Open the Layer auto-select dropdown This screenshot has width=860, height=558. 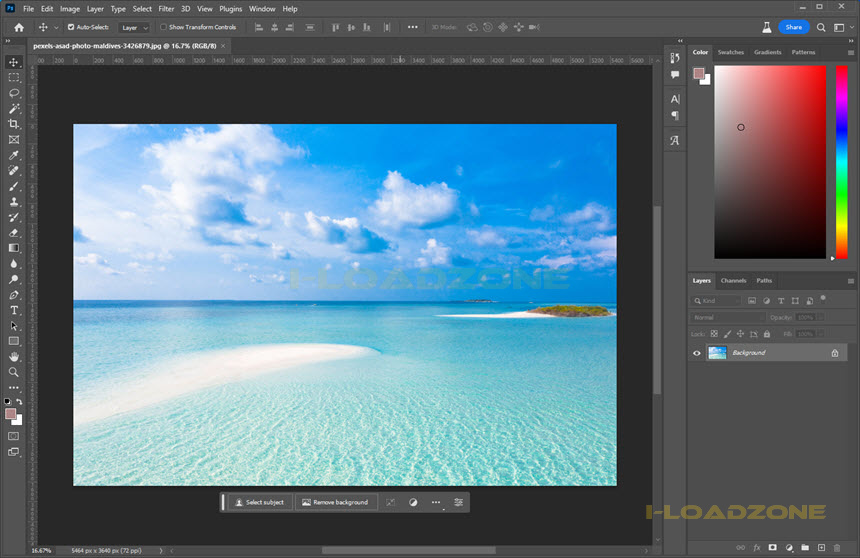(134, 27)
